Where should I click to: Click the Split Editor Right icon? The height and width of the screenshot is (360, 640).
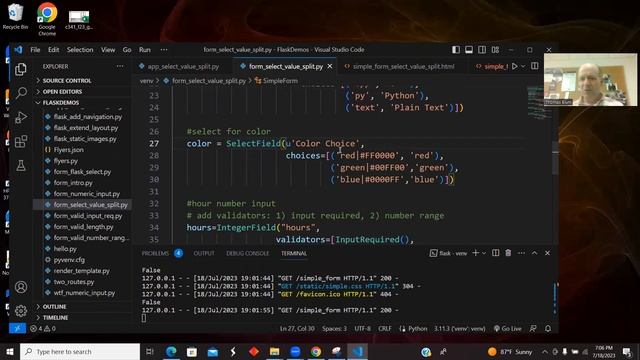535,66
